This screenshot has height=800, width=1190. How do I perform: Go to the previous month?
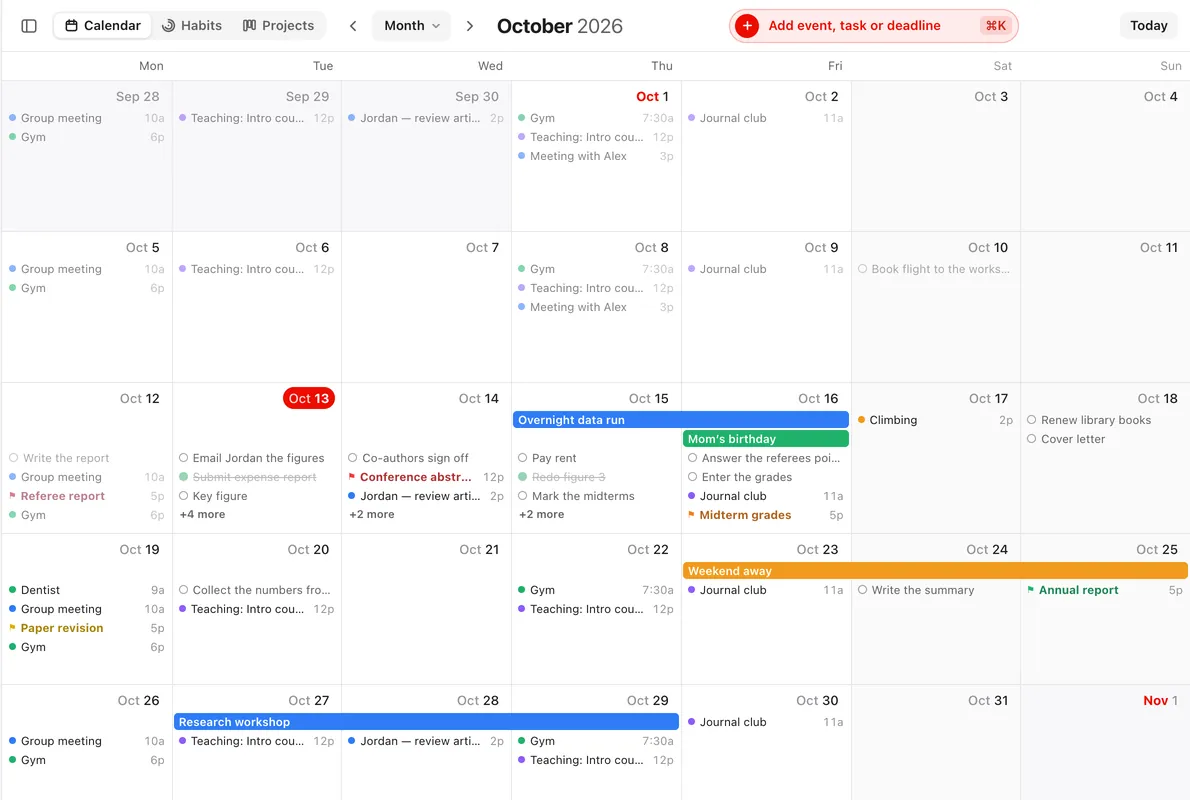click(353, 26)
